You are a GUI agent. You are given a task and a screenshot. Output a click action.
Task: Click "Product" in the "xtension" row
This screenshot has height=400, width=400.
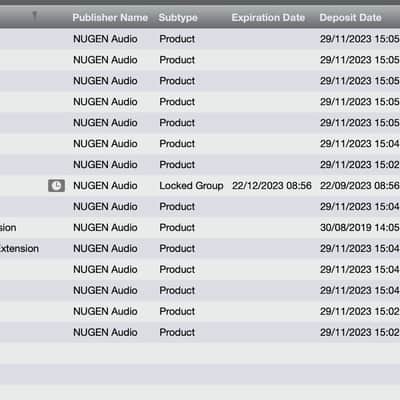177,249
